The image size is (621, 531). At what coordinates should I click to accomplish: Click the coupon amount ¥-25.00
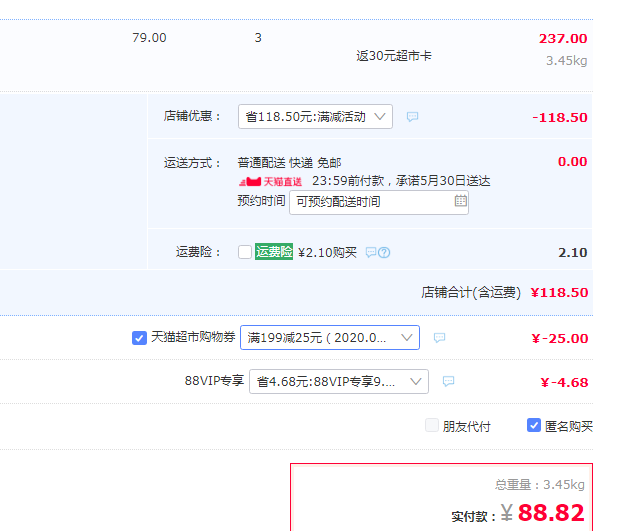560,338
